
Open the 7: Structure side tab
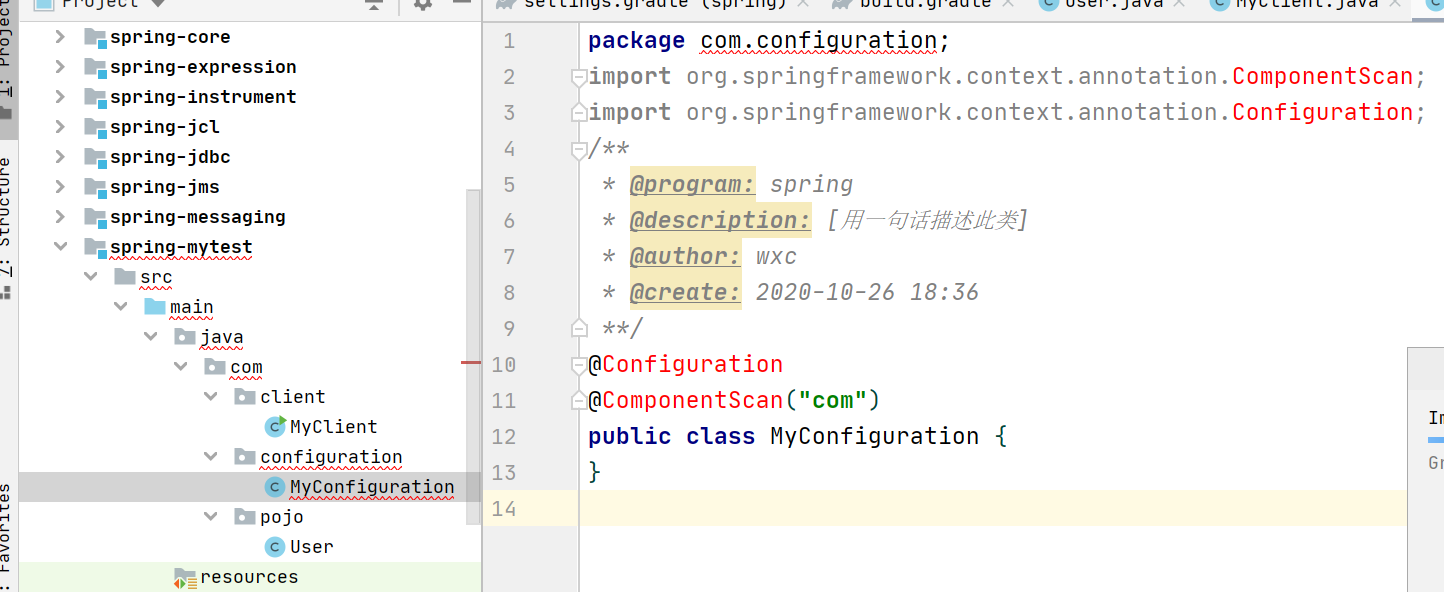[x=7, y=228]
